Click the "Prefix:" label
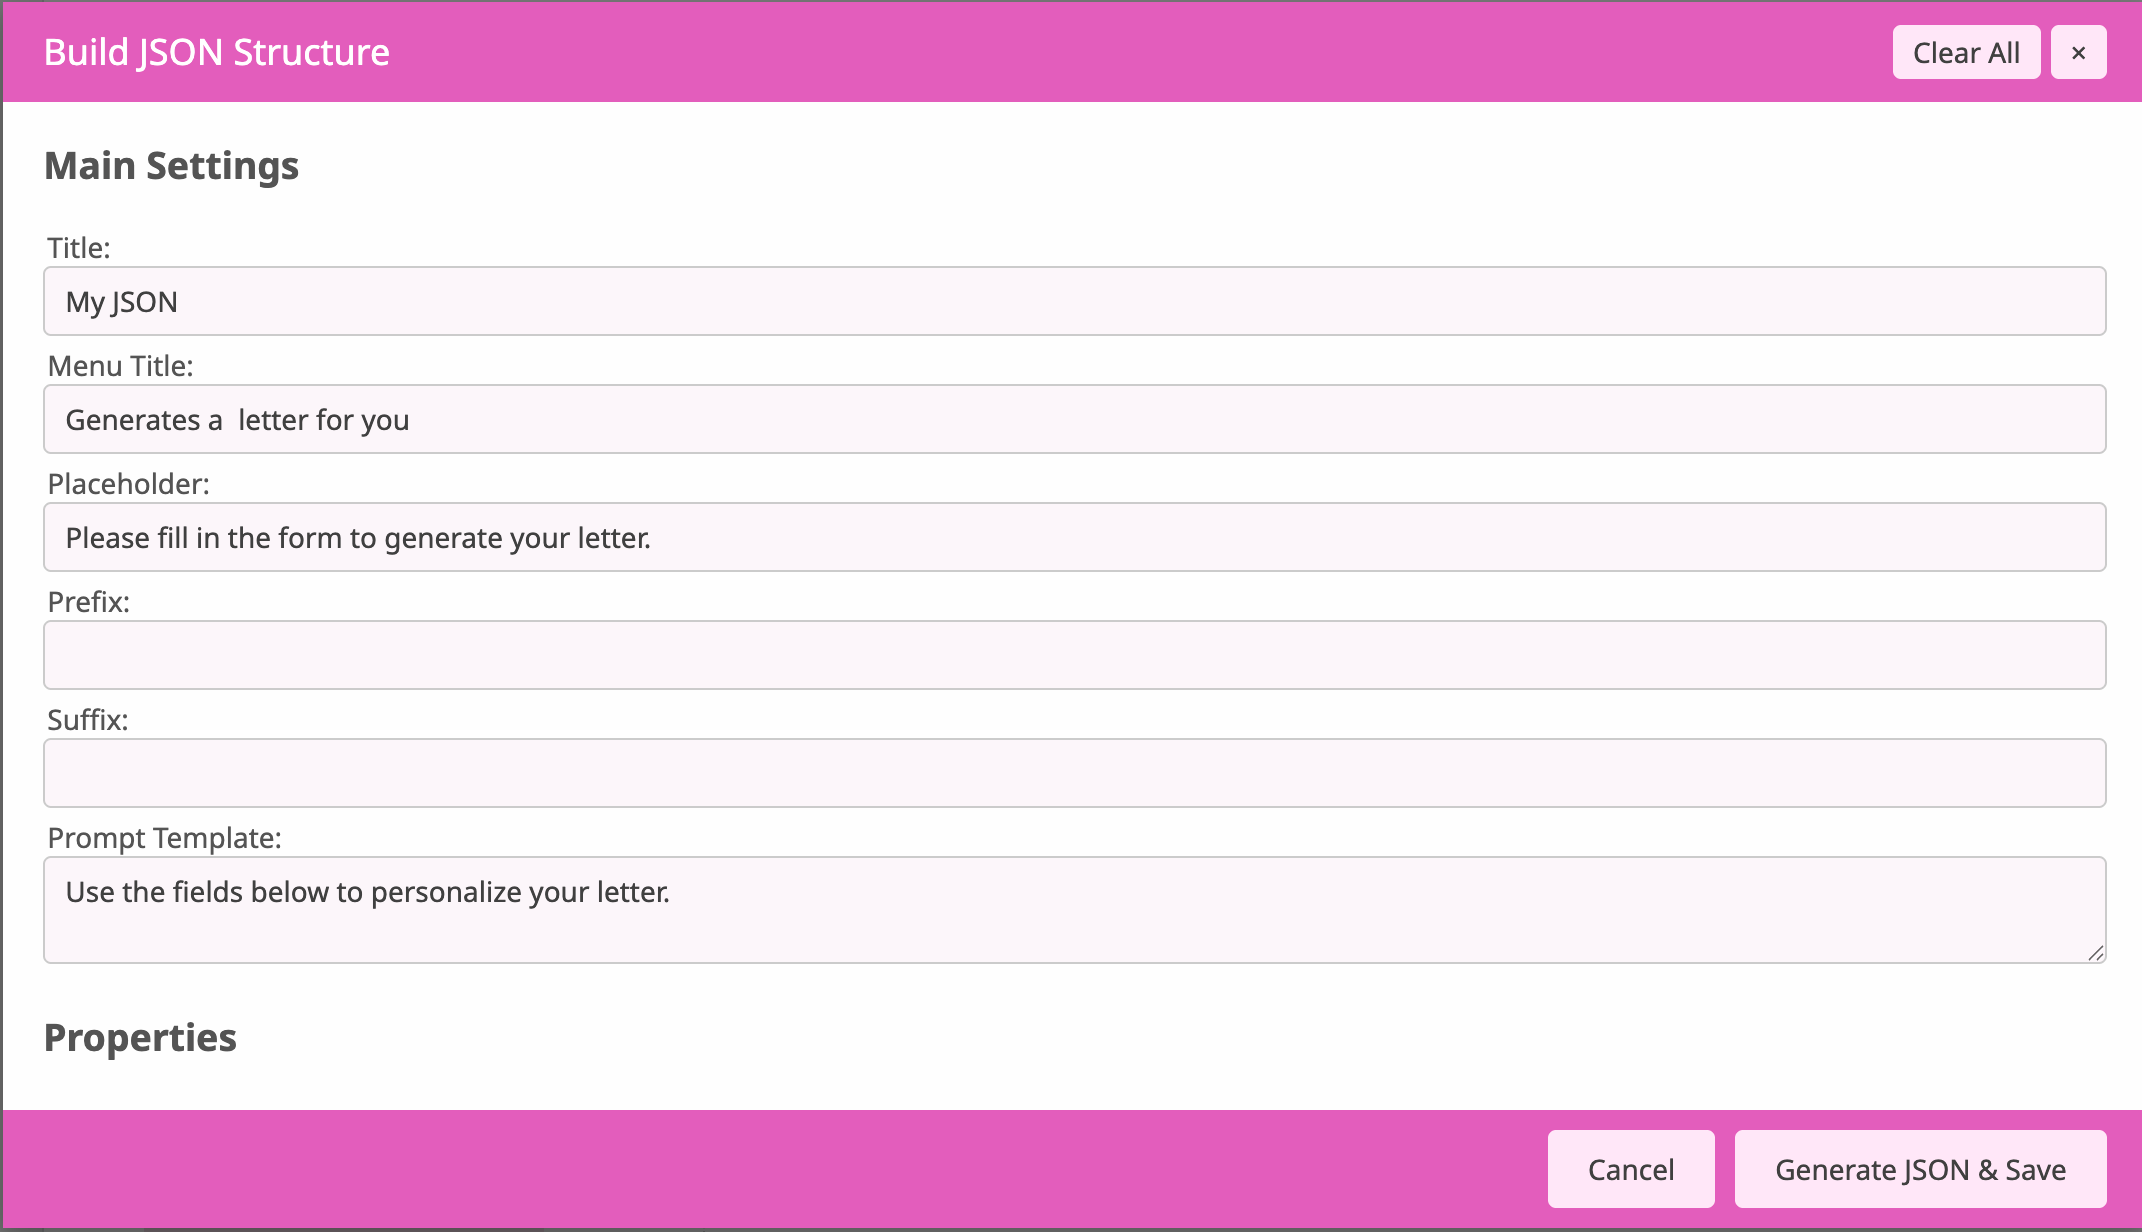2142x1232 pixels. 88,602
